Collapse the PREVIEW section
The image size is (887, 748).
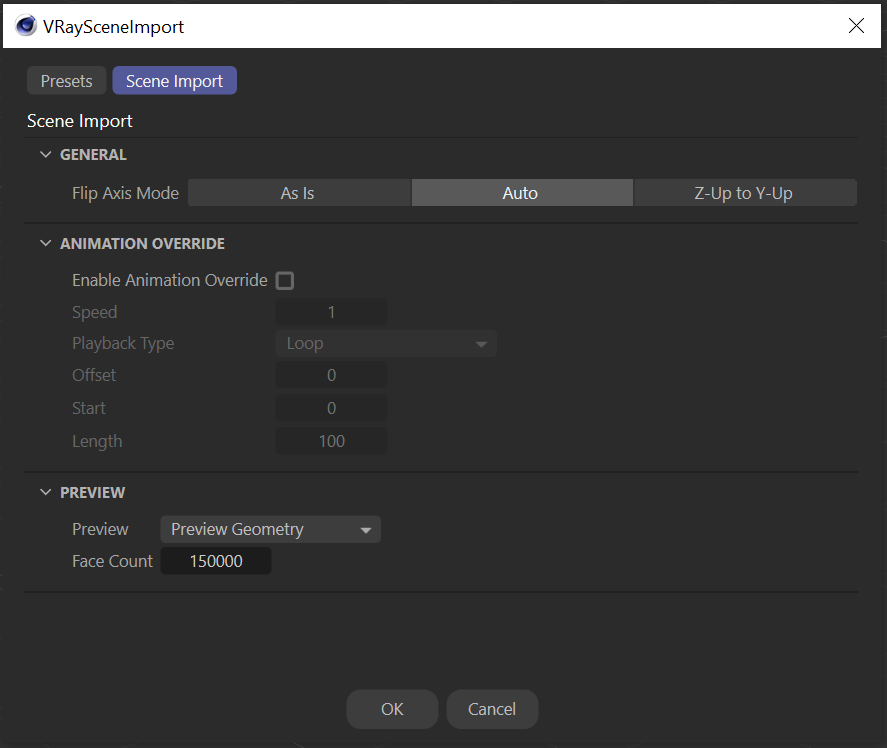click(46, 492)
